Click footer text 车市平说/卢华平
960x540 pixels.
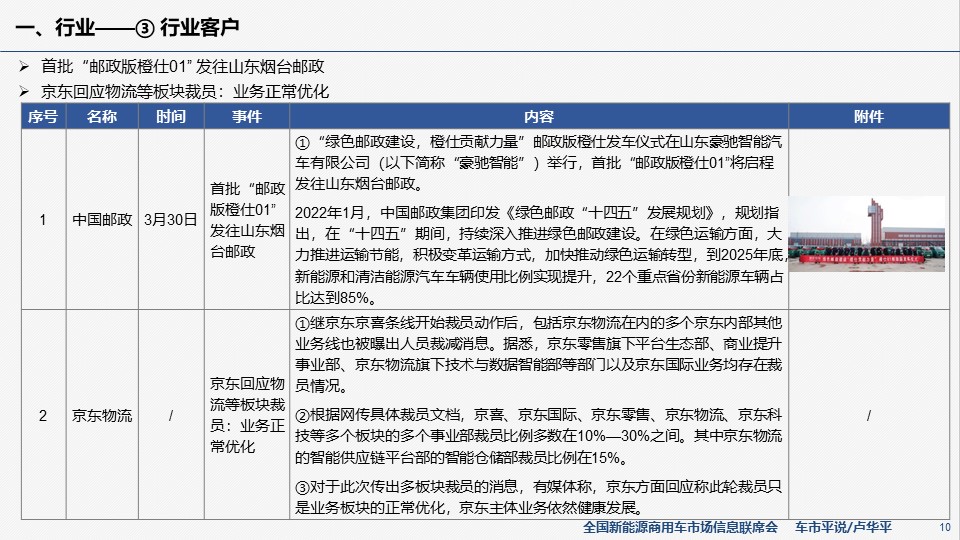(x=843, y=527)
